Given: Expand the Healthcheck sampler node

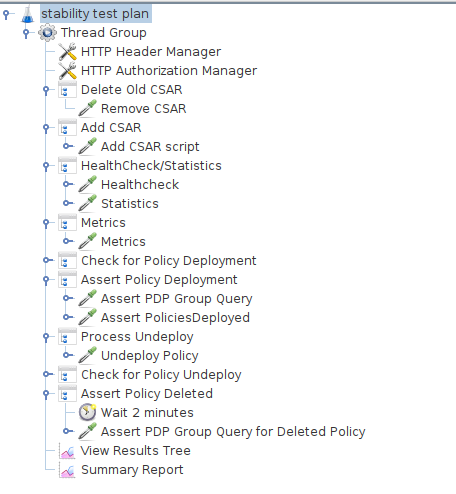Looking at the screenshot, I should 67,184.
